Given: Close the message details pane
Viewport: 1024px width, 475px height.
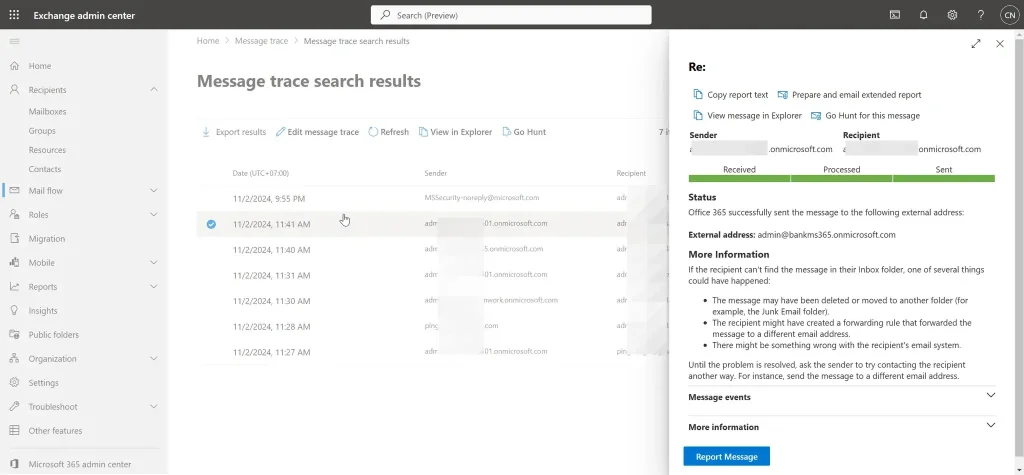Looking at the screenshot, I should (x=1000, y=44).
